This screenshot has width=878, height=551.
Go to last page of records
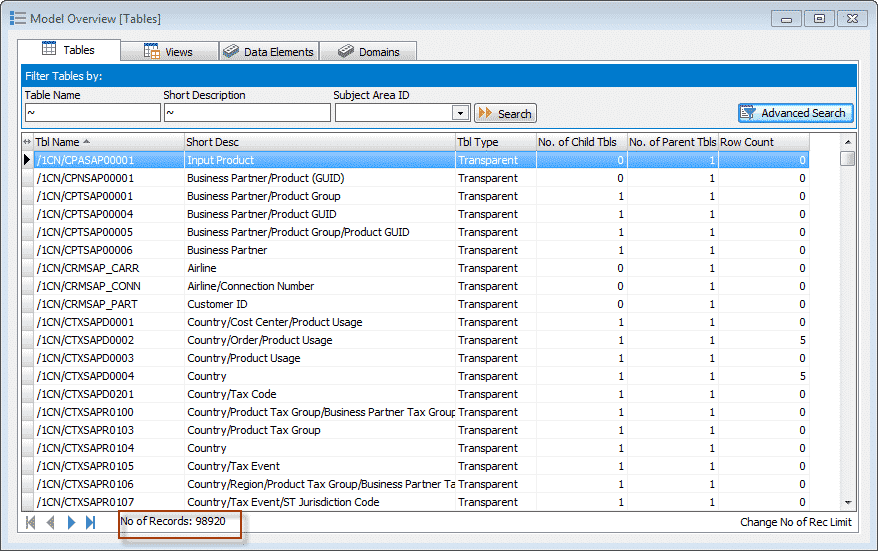point(90,522)
